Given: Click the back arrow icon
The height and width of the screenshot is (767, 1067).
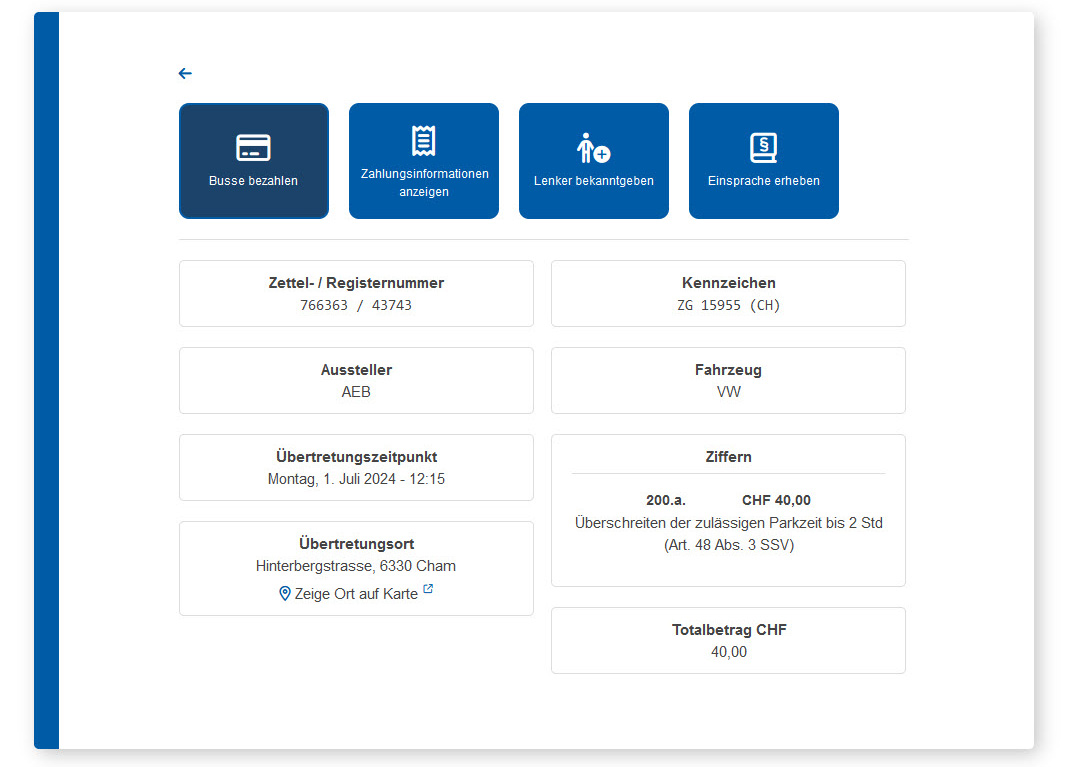Looking at the screenshot, I should pos(185,73).
